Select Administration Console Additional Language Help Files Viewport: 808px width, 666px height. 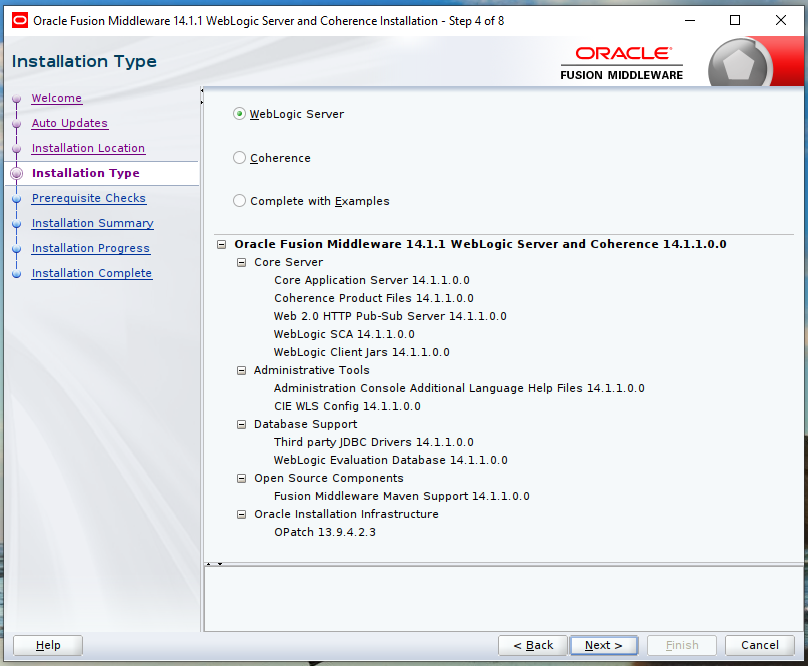pyautogui.click(x=459, y=388)
